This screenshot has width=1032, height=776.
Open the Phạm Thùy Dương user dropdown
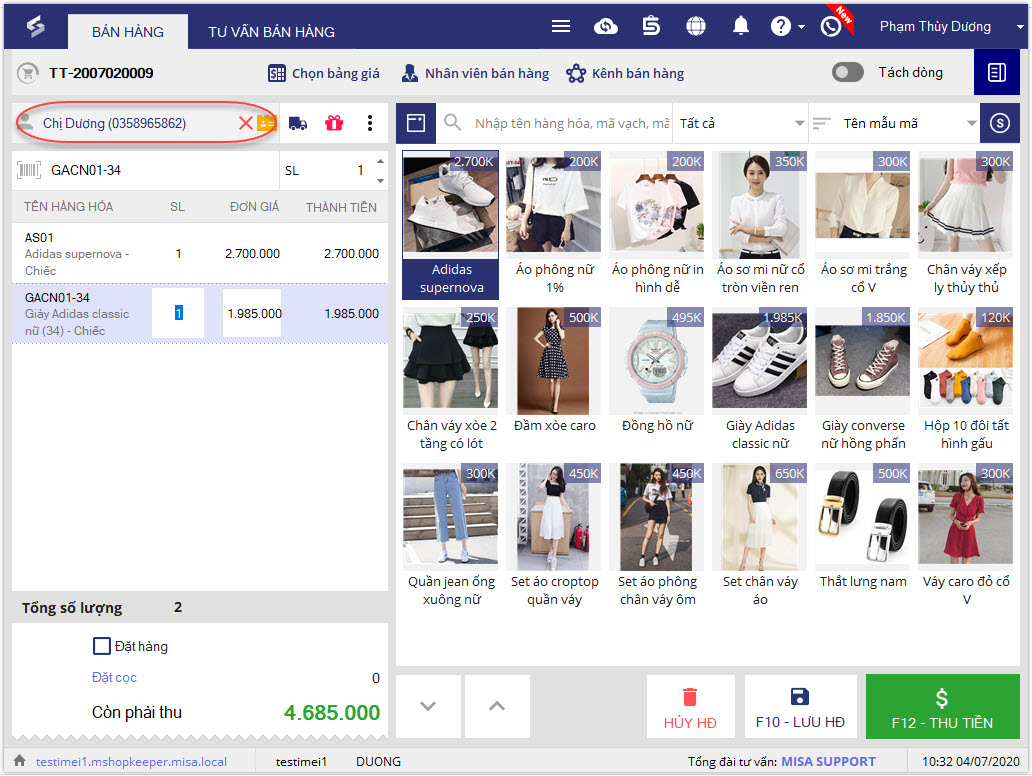(1019, 27)
